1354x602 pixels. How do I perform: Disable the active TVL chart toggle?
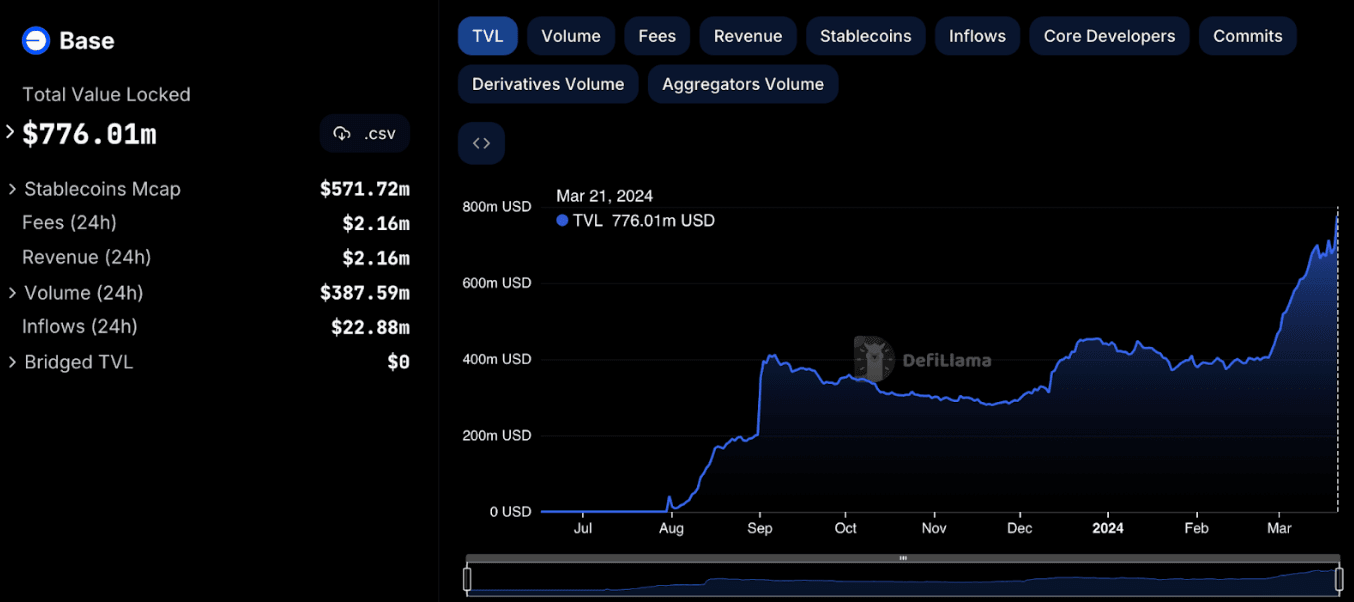487,36
